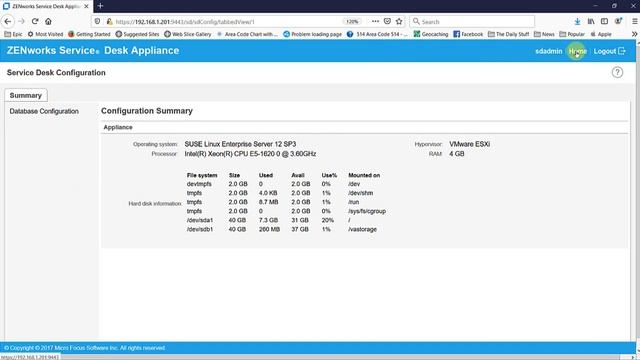The image size is (640, 360).
Task: Open the Apple bookmark
Action: click(601, 34)
